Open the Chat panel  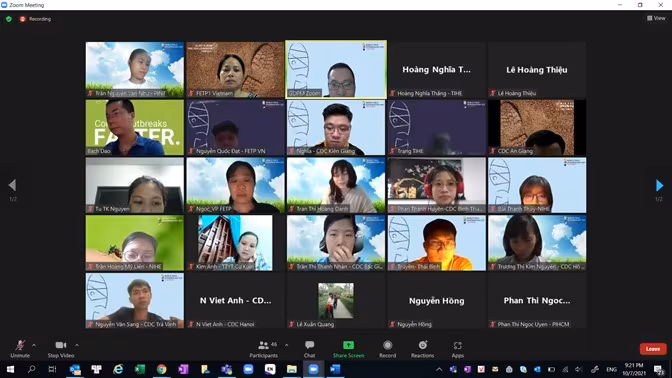pos(309,349)
